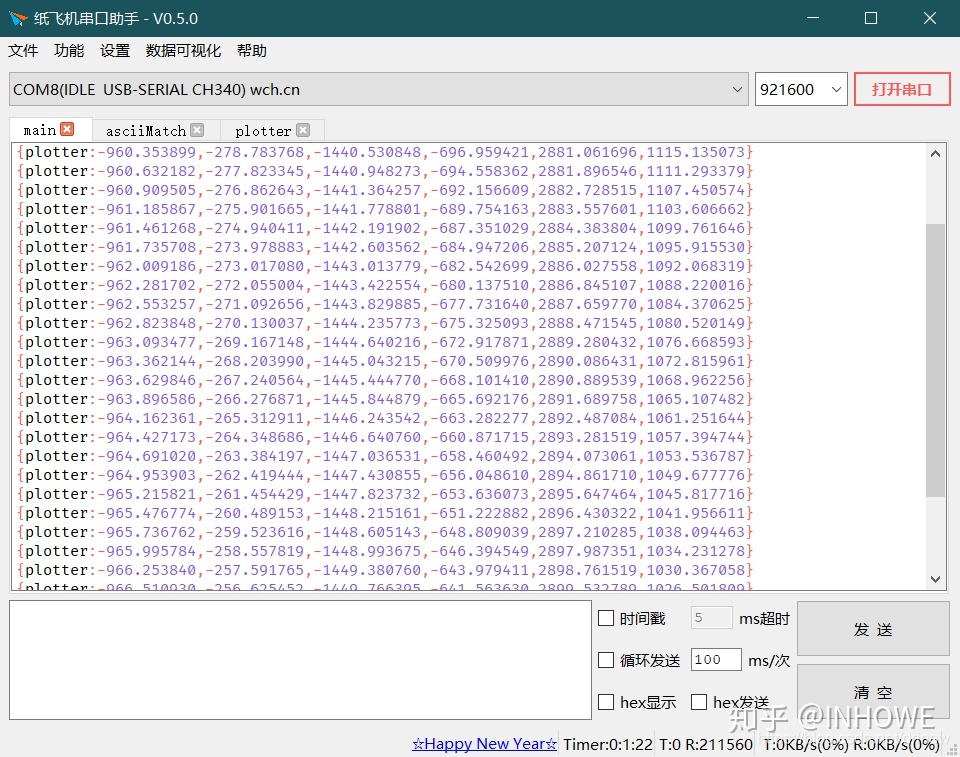Viewport: 960px width, 757px height.
Task: Click the scroll up arrow of log view
Action: click(x=935, y=154)
